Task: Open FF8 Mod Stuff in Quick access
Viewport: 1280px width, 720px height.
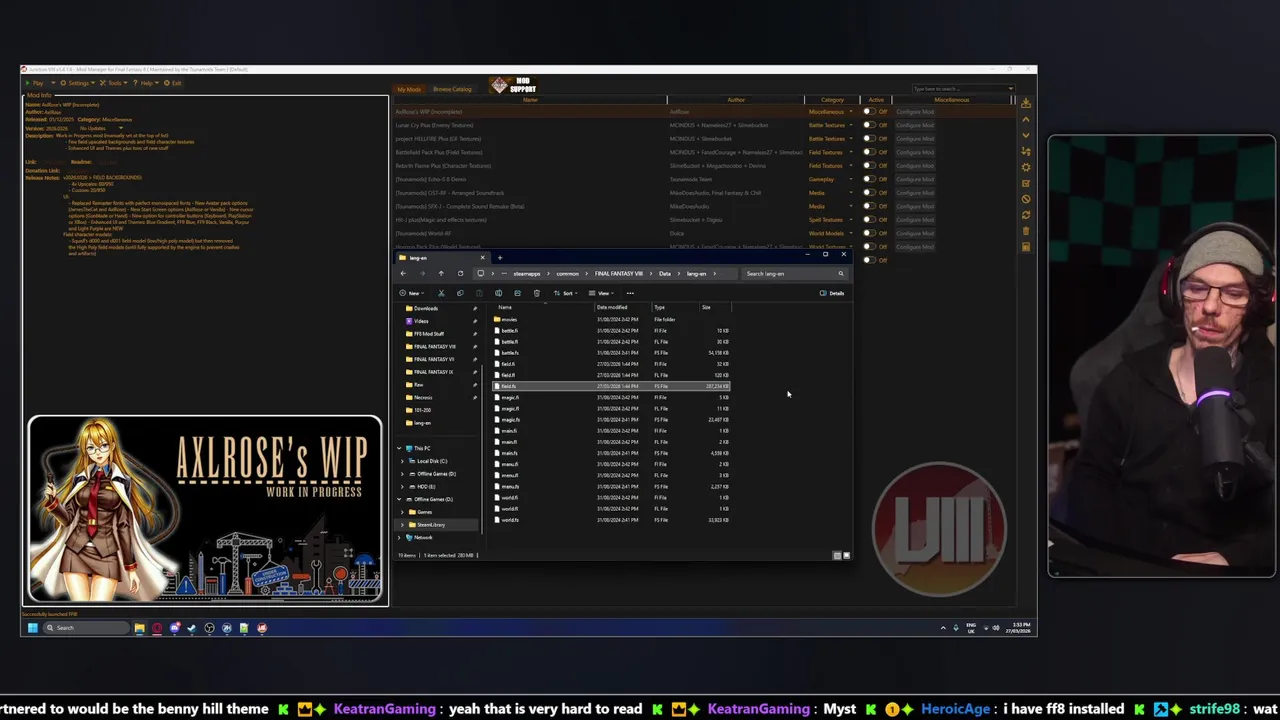Action: [x=430, y=334]
